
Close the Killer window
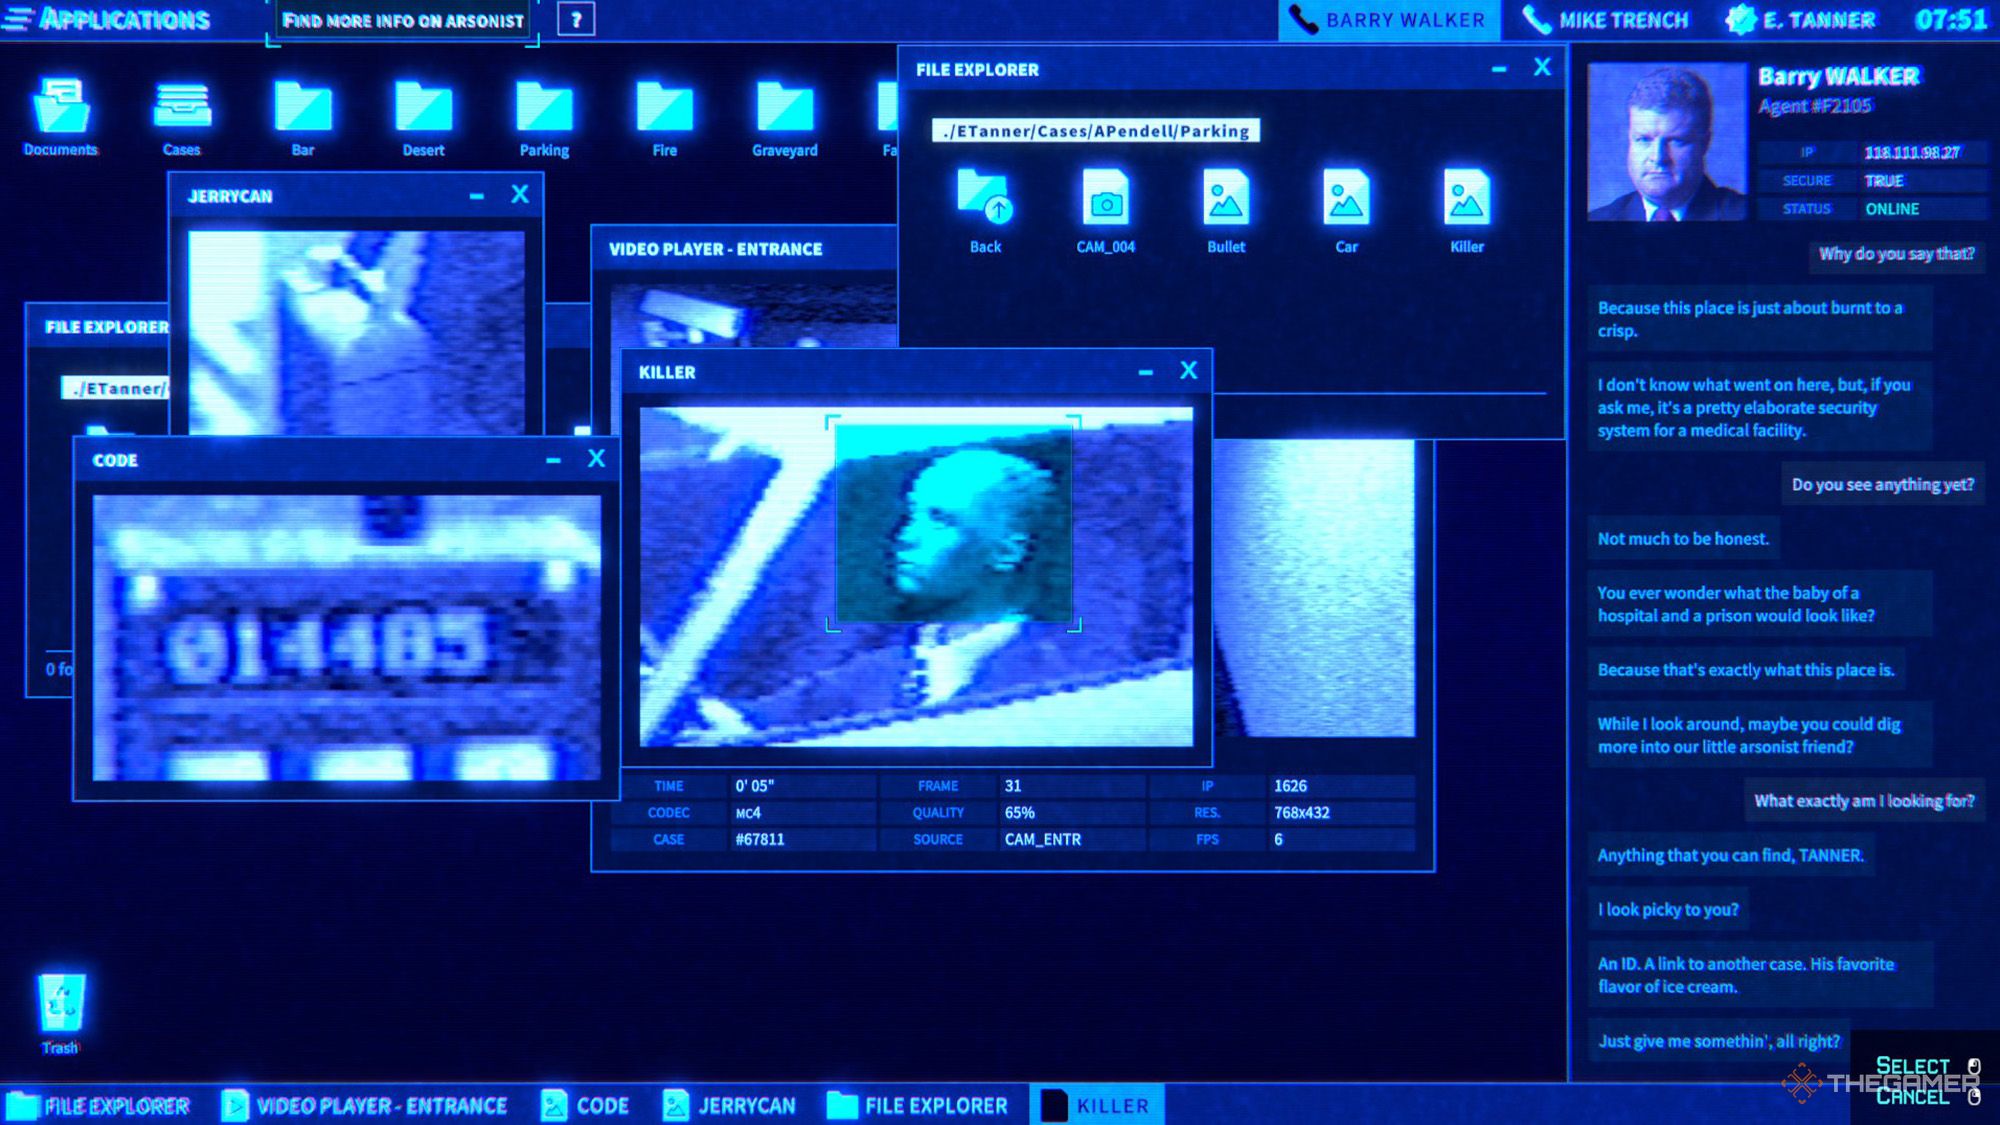tap(1189, 371)
